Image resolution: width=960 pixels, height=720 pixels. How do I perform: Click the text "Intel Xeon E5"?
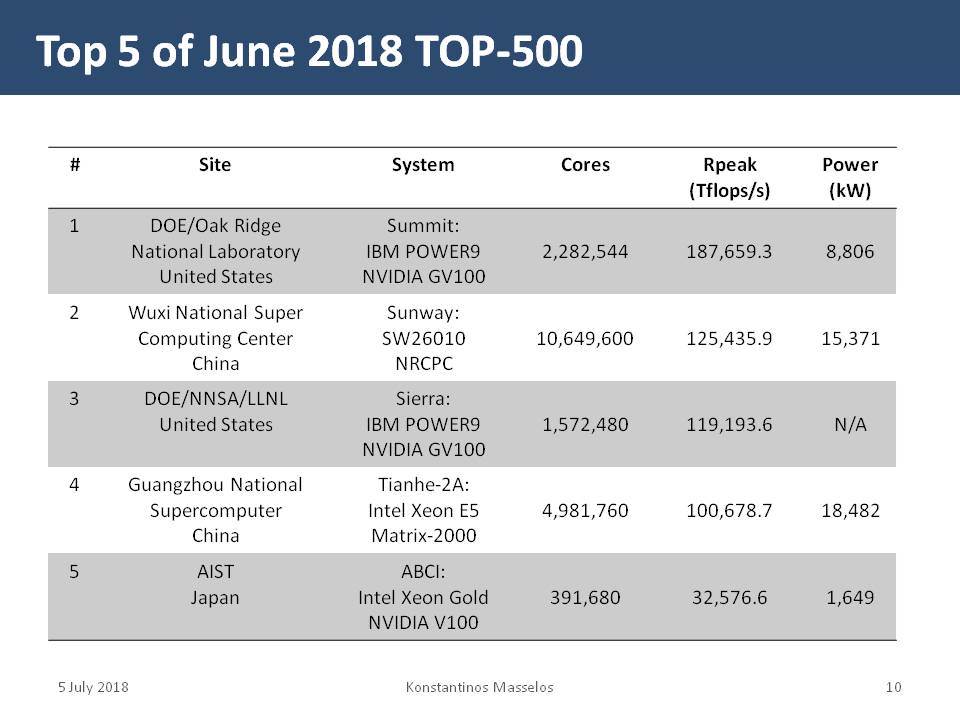point(424,511)
